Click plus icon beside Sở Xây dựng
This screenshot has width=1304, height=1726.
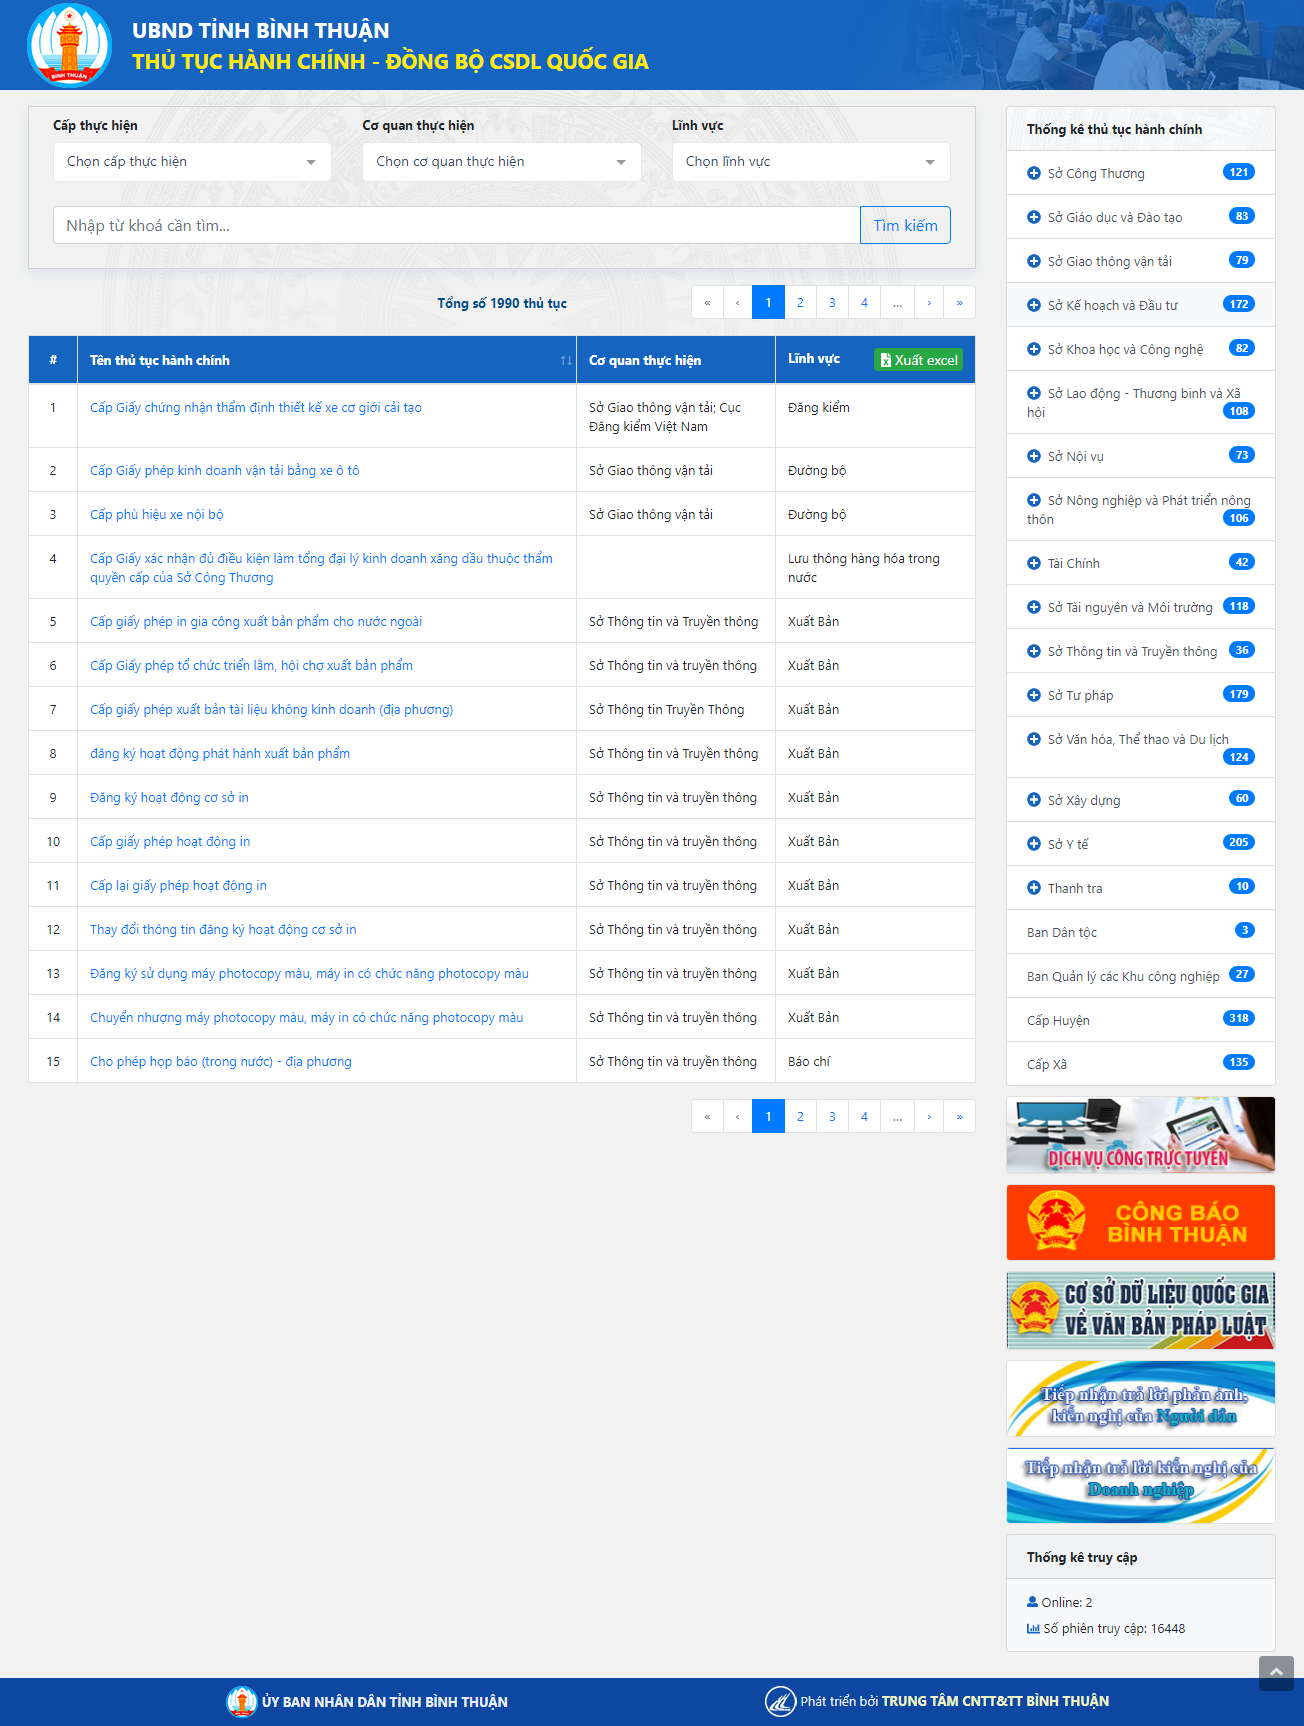(1034, 800)
